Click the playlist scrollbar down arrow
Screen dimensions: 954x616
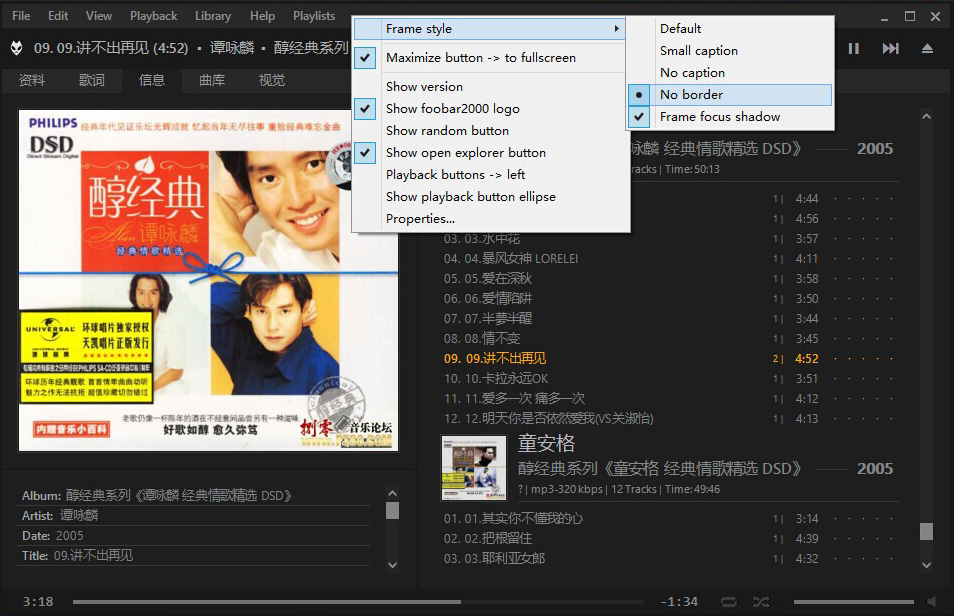click(x=927, y=565)
